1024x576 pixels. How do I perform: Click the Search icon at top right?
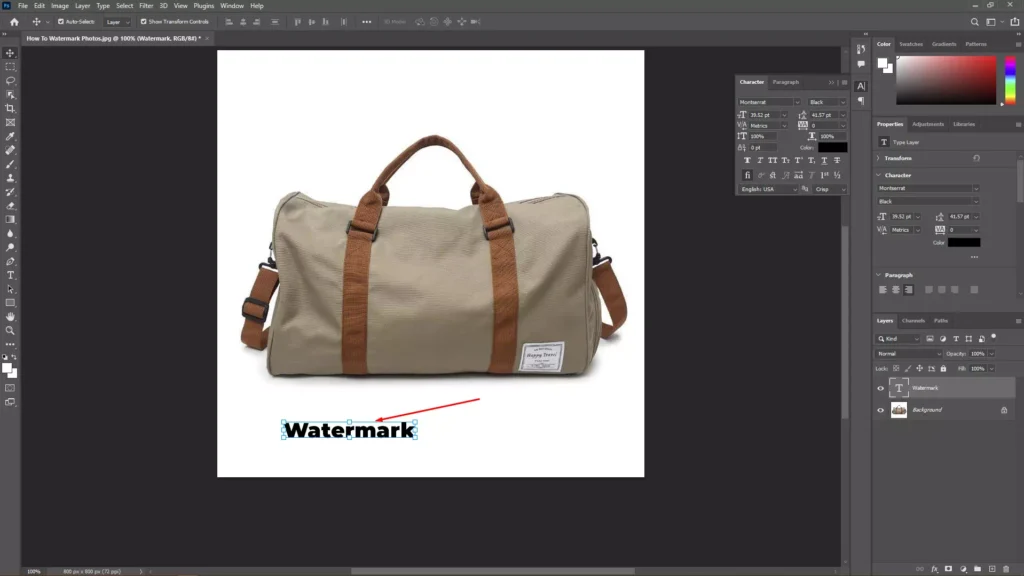974,22
